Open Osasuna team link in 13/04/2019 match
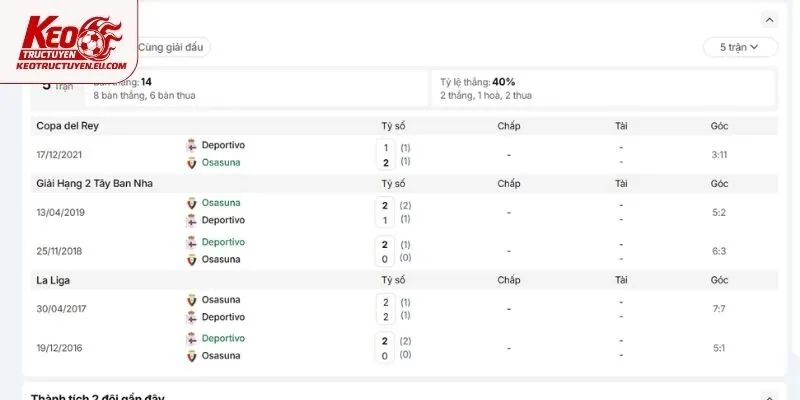 click(x=221, y=203)
